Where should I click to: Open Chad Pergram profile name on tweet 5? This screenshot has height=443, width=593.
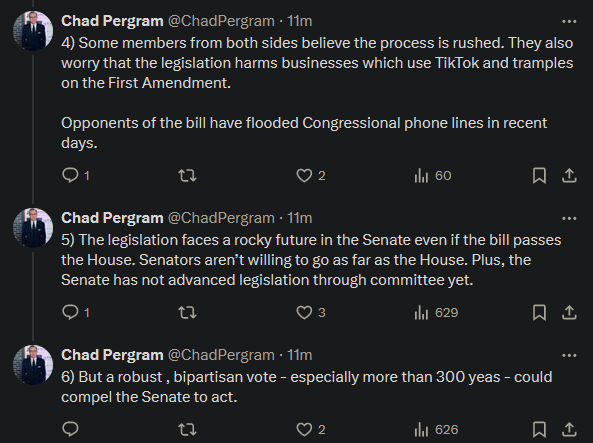[x=112, y=218]
